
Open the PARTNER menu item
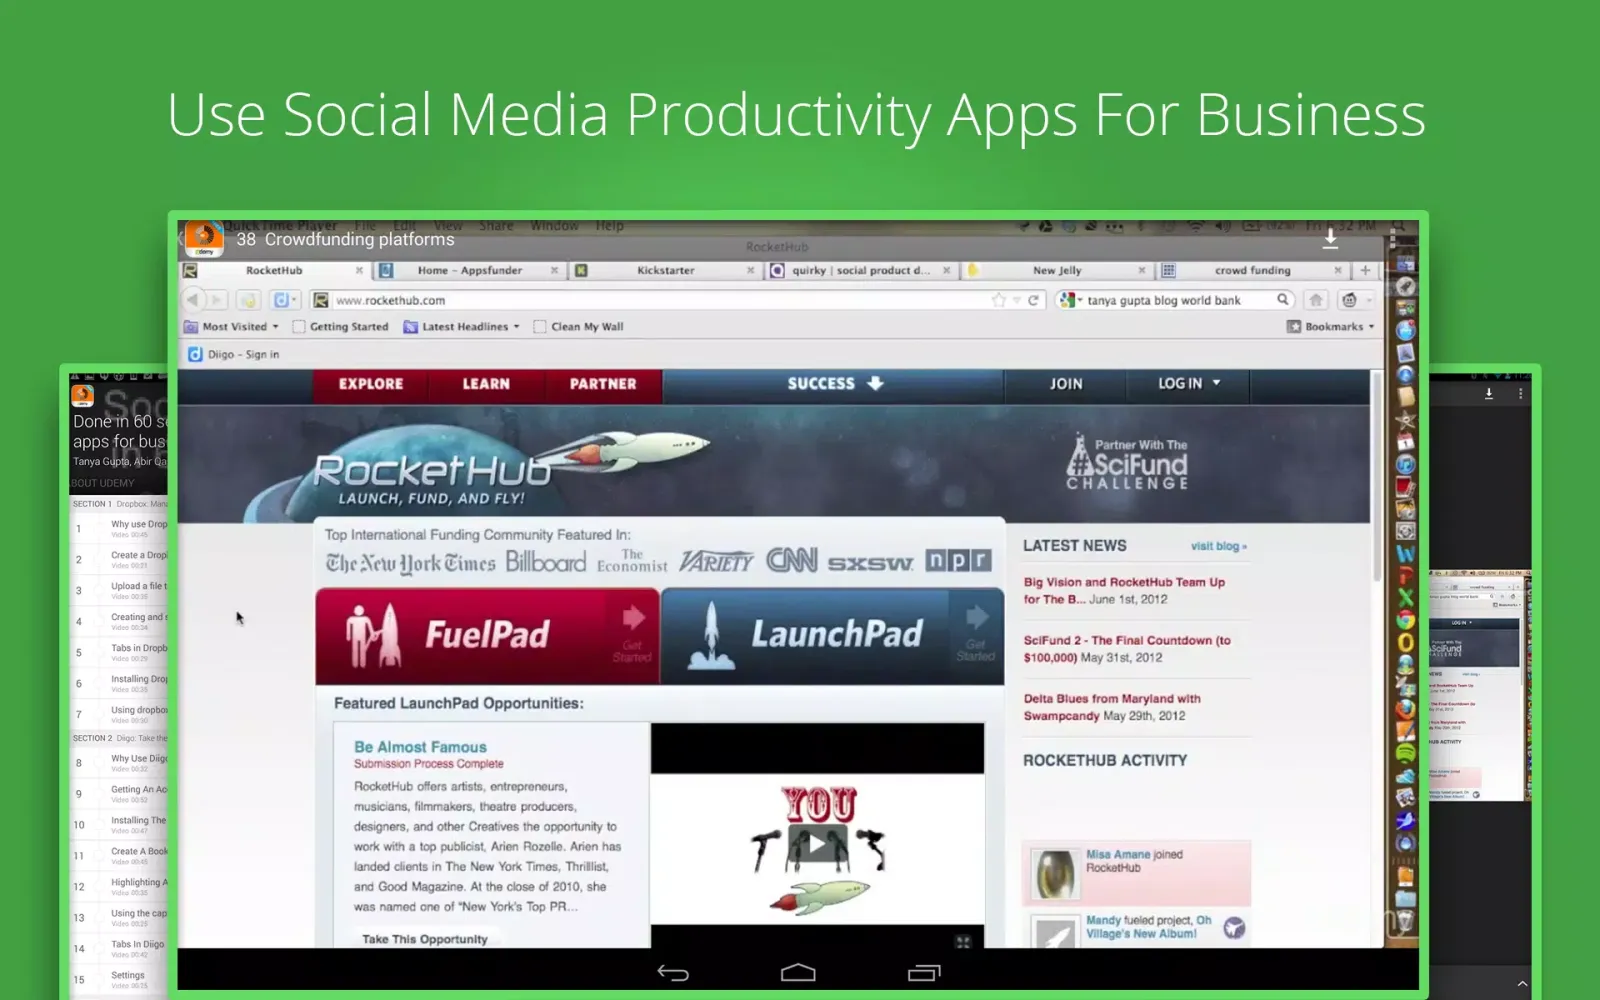pyautogui.click(x=603, y=384)
